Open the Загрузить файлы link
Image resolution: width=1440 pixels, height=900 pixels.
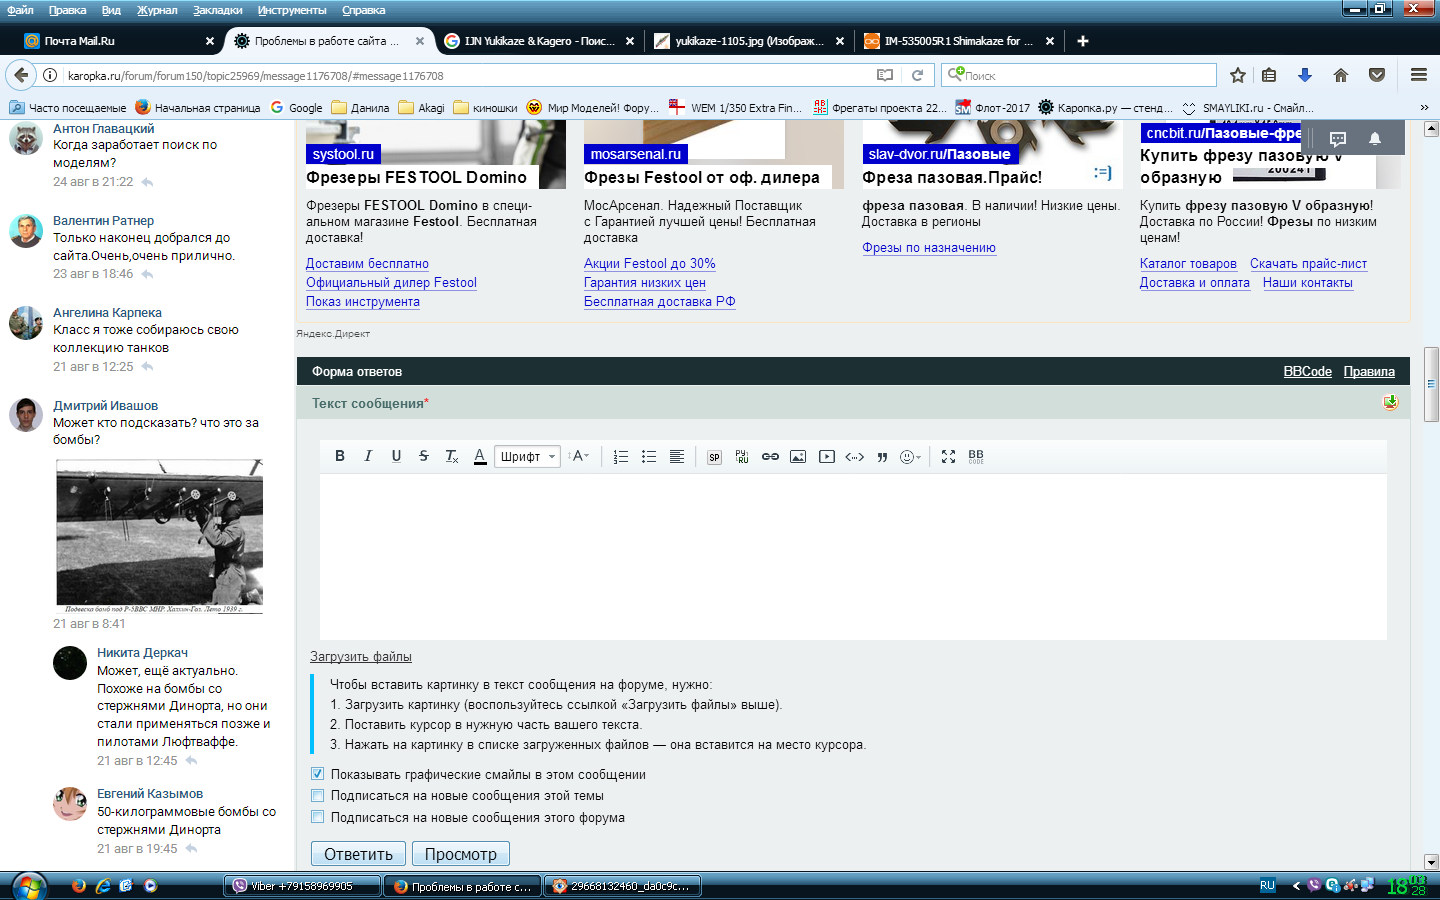pos(361,657)
